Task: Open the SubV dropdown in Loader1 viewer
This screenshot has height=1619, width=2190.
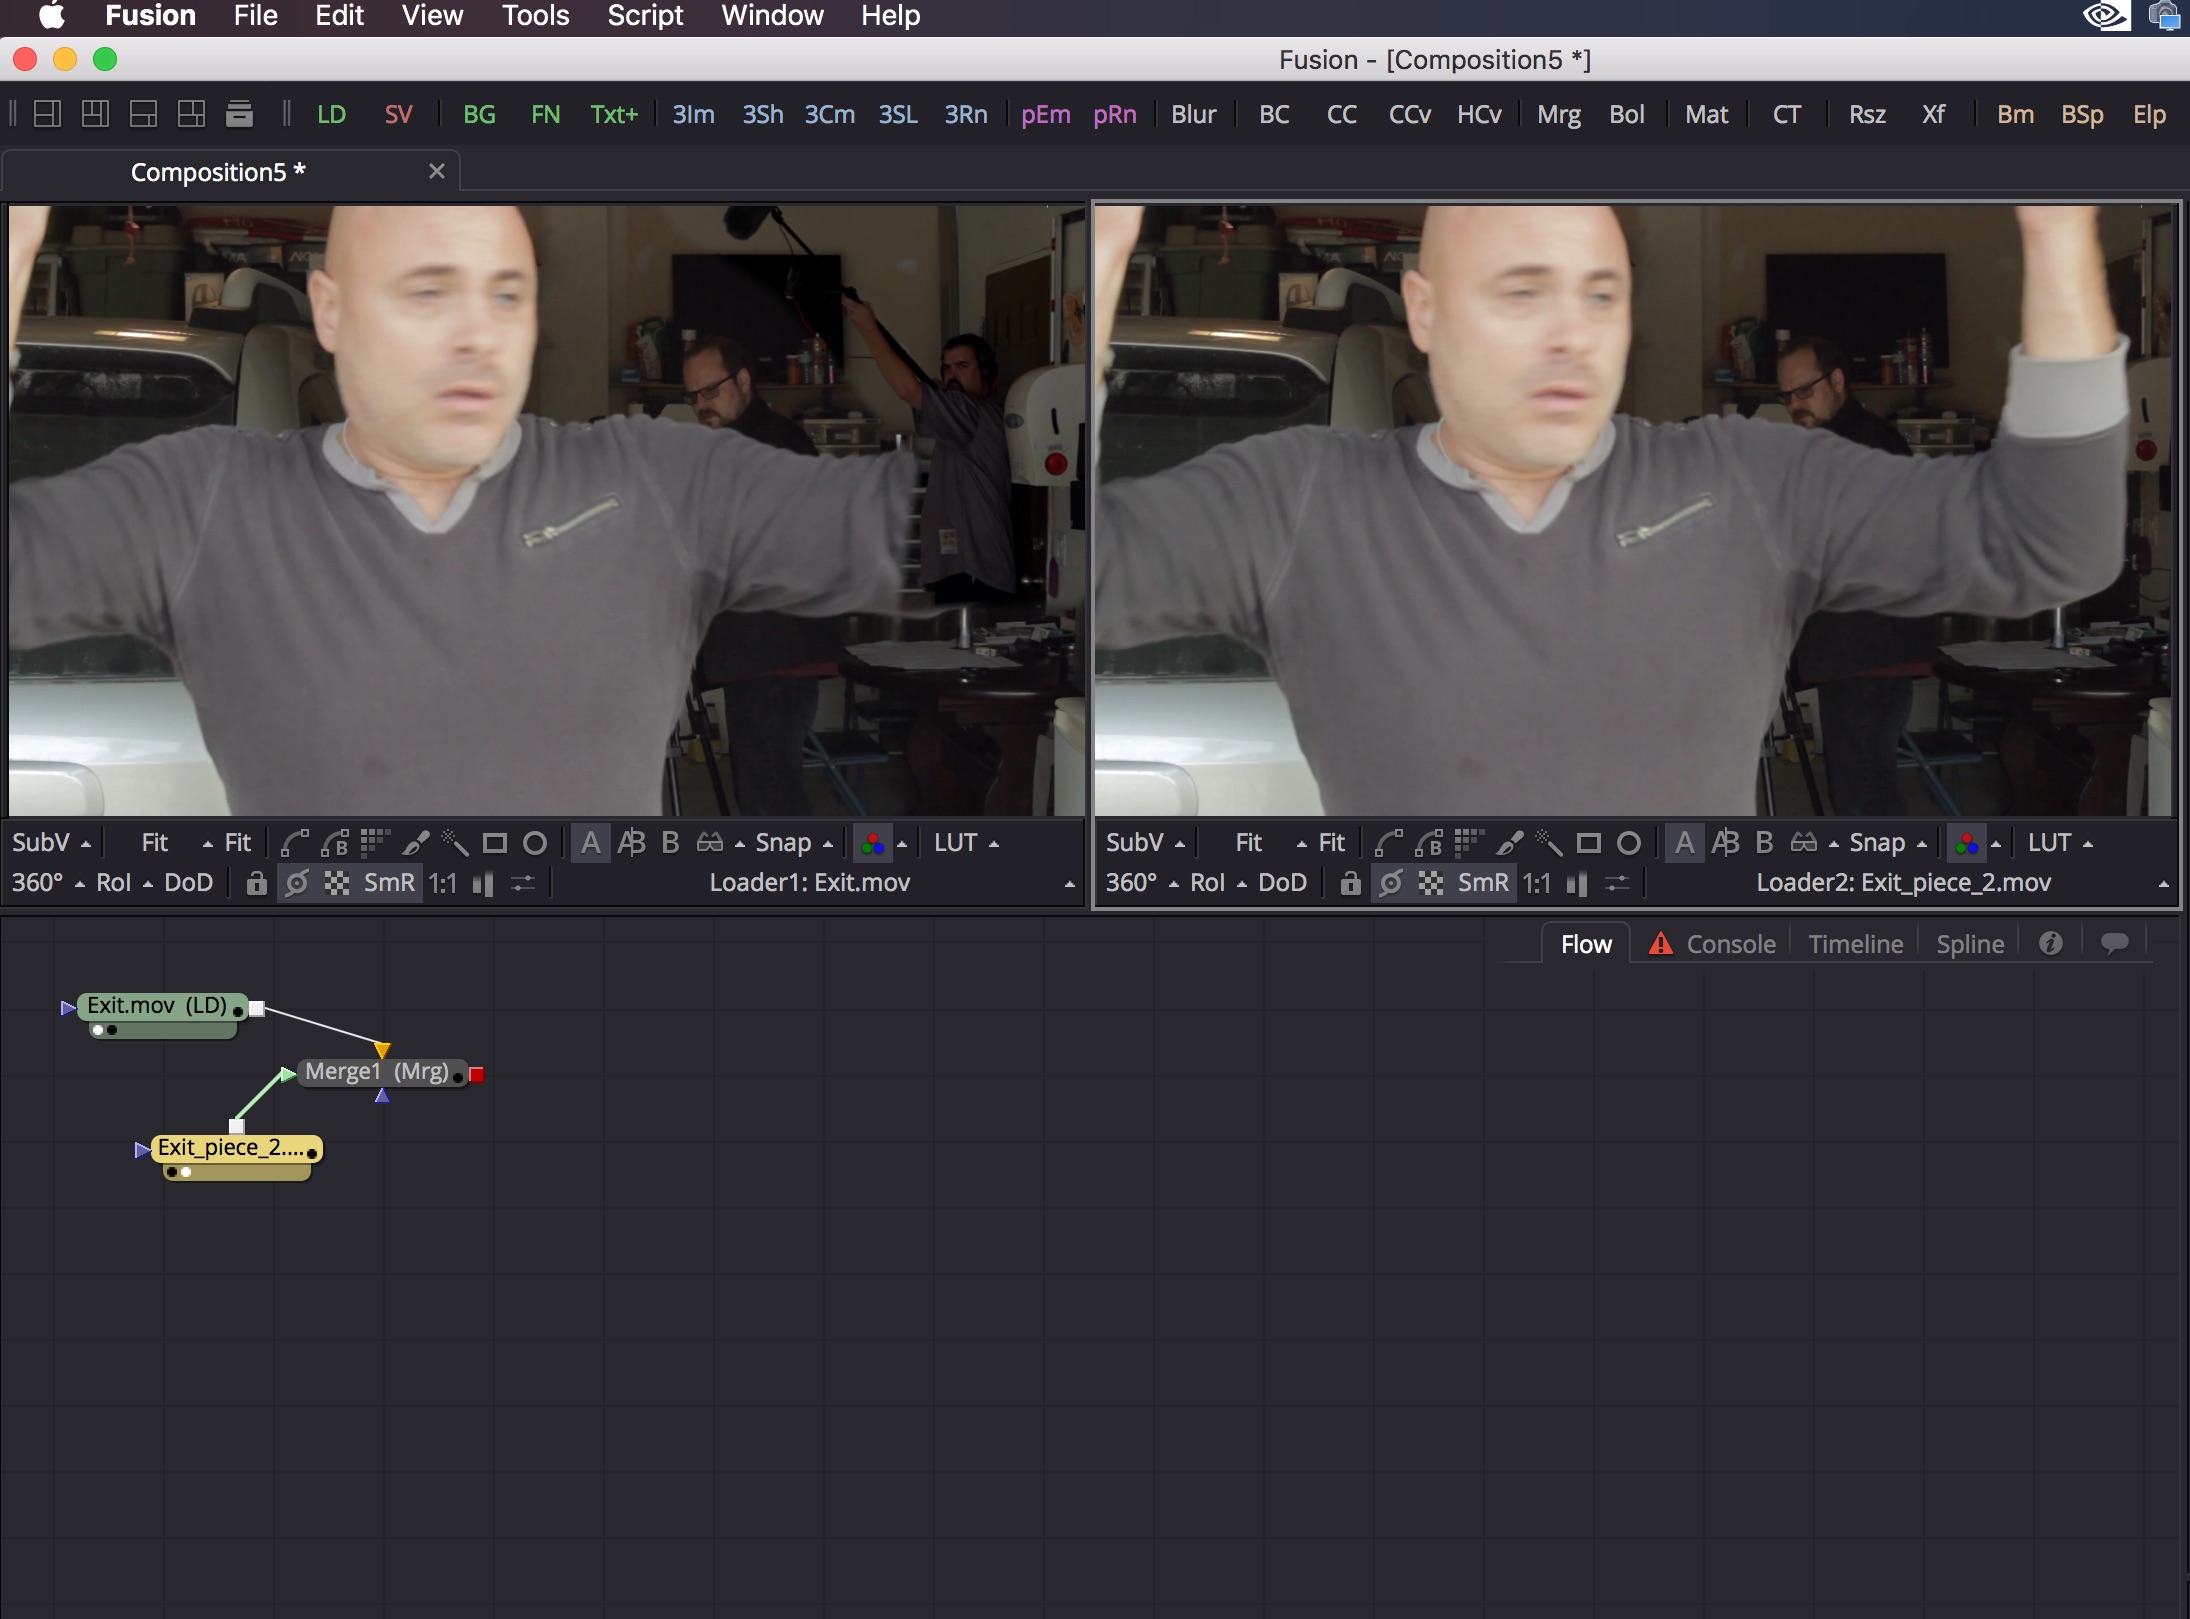Action: [51, 843]
